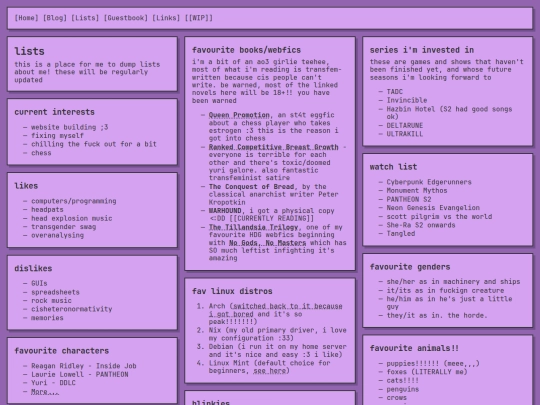Screen dimensions: 540x405
Task: Click 'Yuri - DDLC' entry
Action: (x=53, y=383)
